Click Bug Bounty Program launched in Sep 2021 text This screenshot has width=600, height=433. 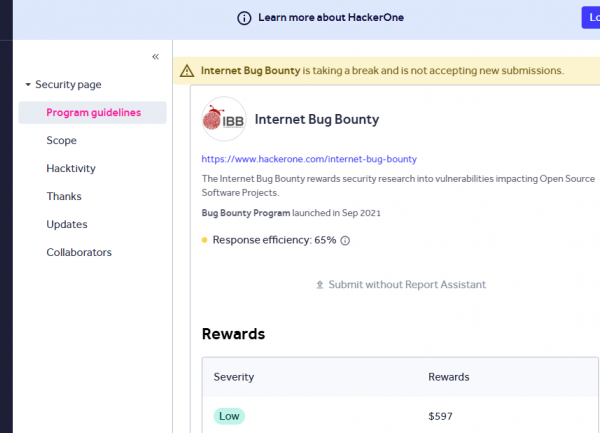[x=291, y=213]
